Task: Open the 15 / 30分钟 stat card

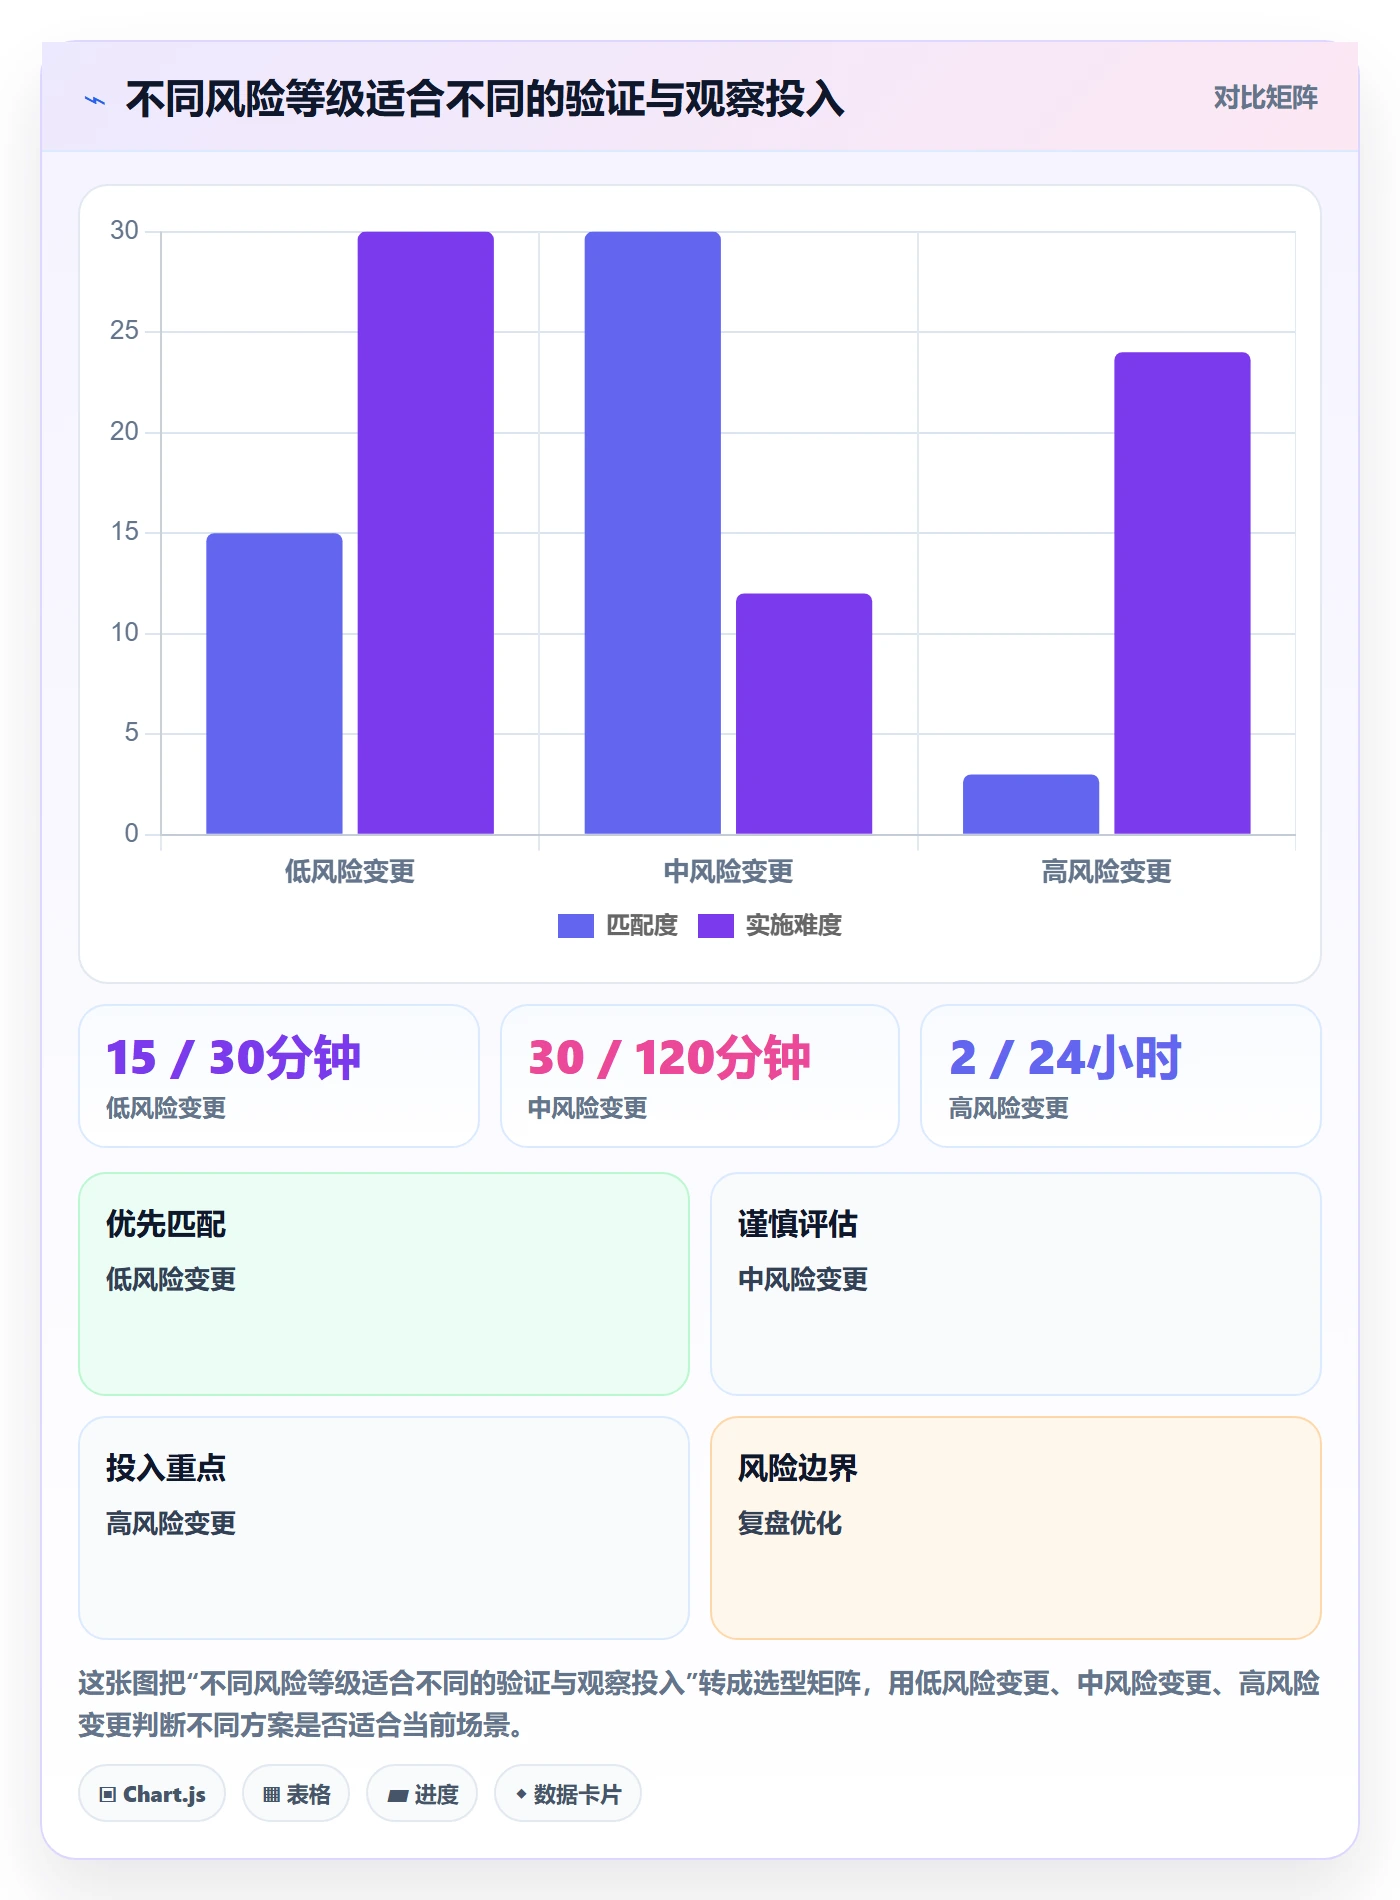Action: [279, 1076]
